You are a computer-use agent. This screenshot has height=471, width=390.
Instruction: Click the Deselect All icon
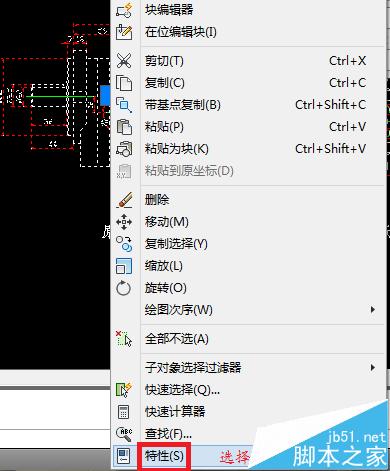tap(124, 339)
